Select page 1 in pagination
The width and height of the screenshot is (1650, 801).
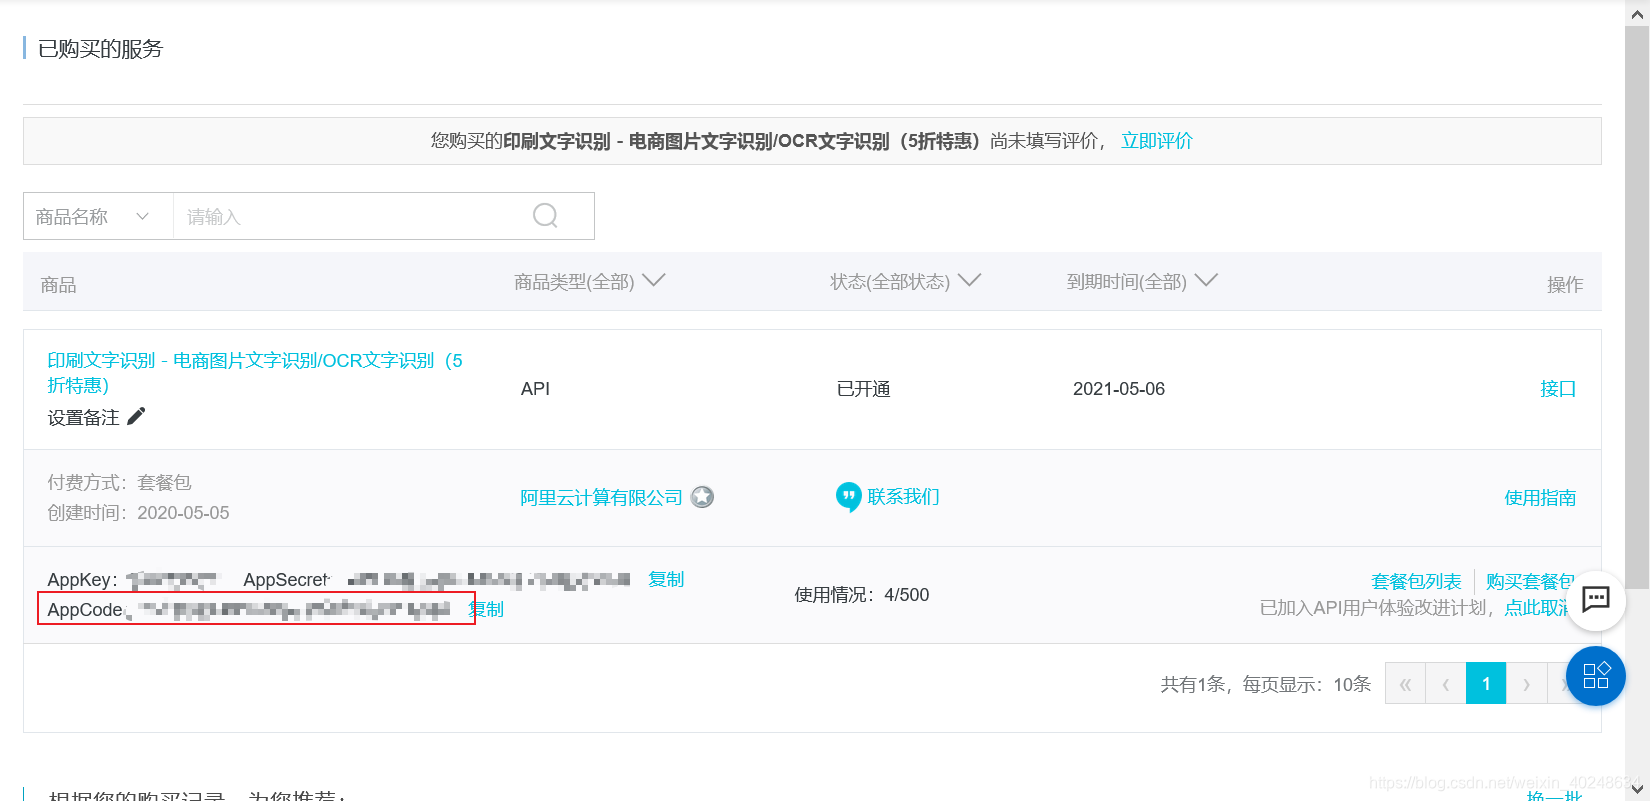(1486, 684)
